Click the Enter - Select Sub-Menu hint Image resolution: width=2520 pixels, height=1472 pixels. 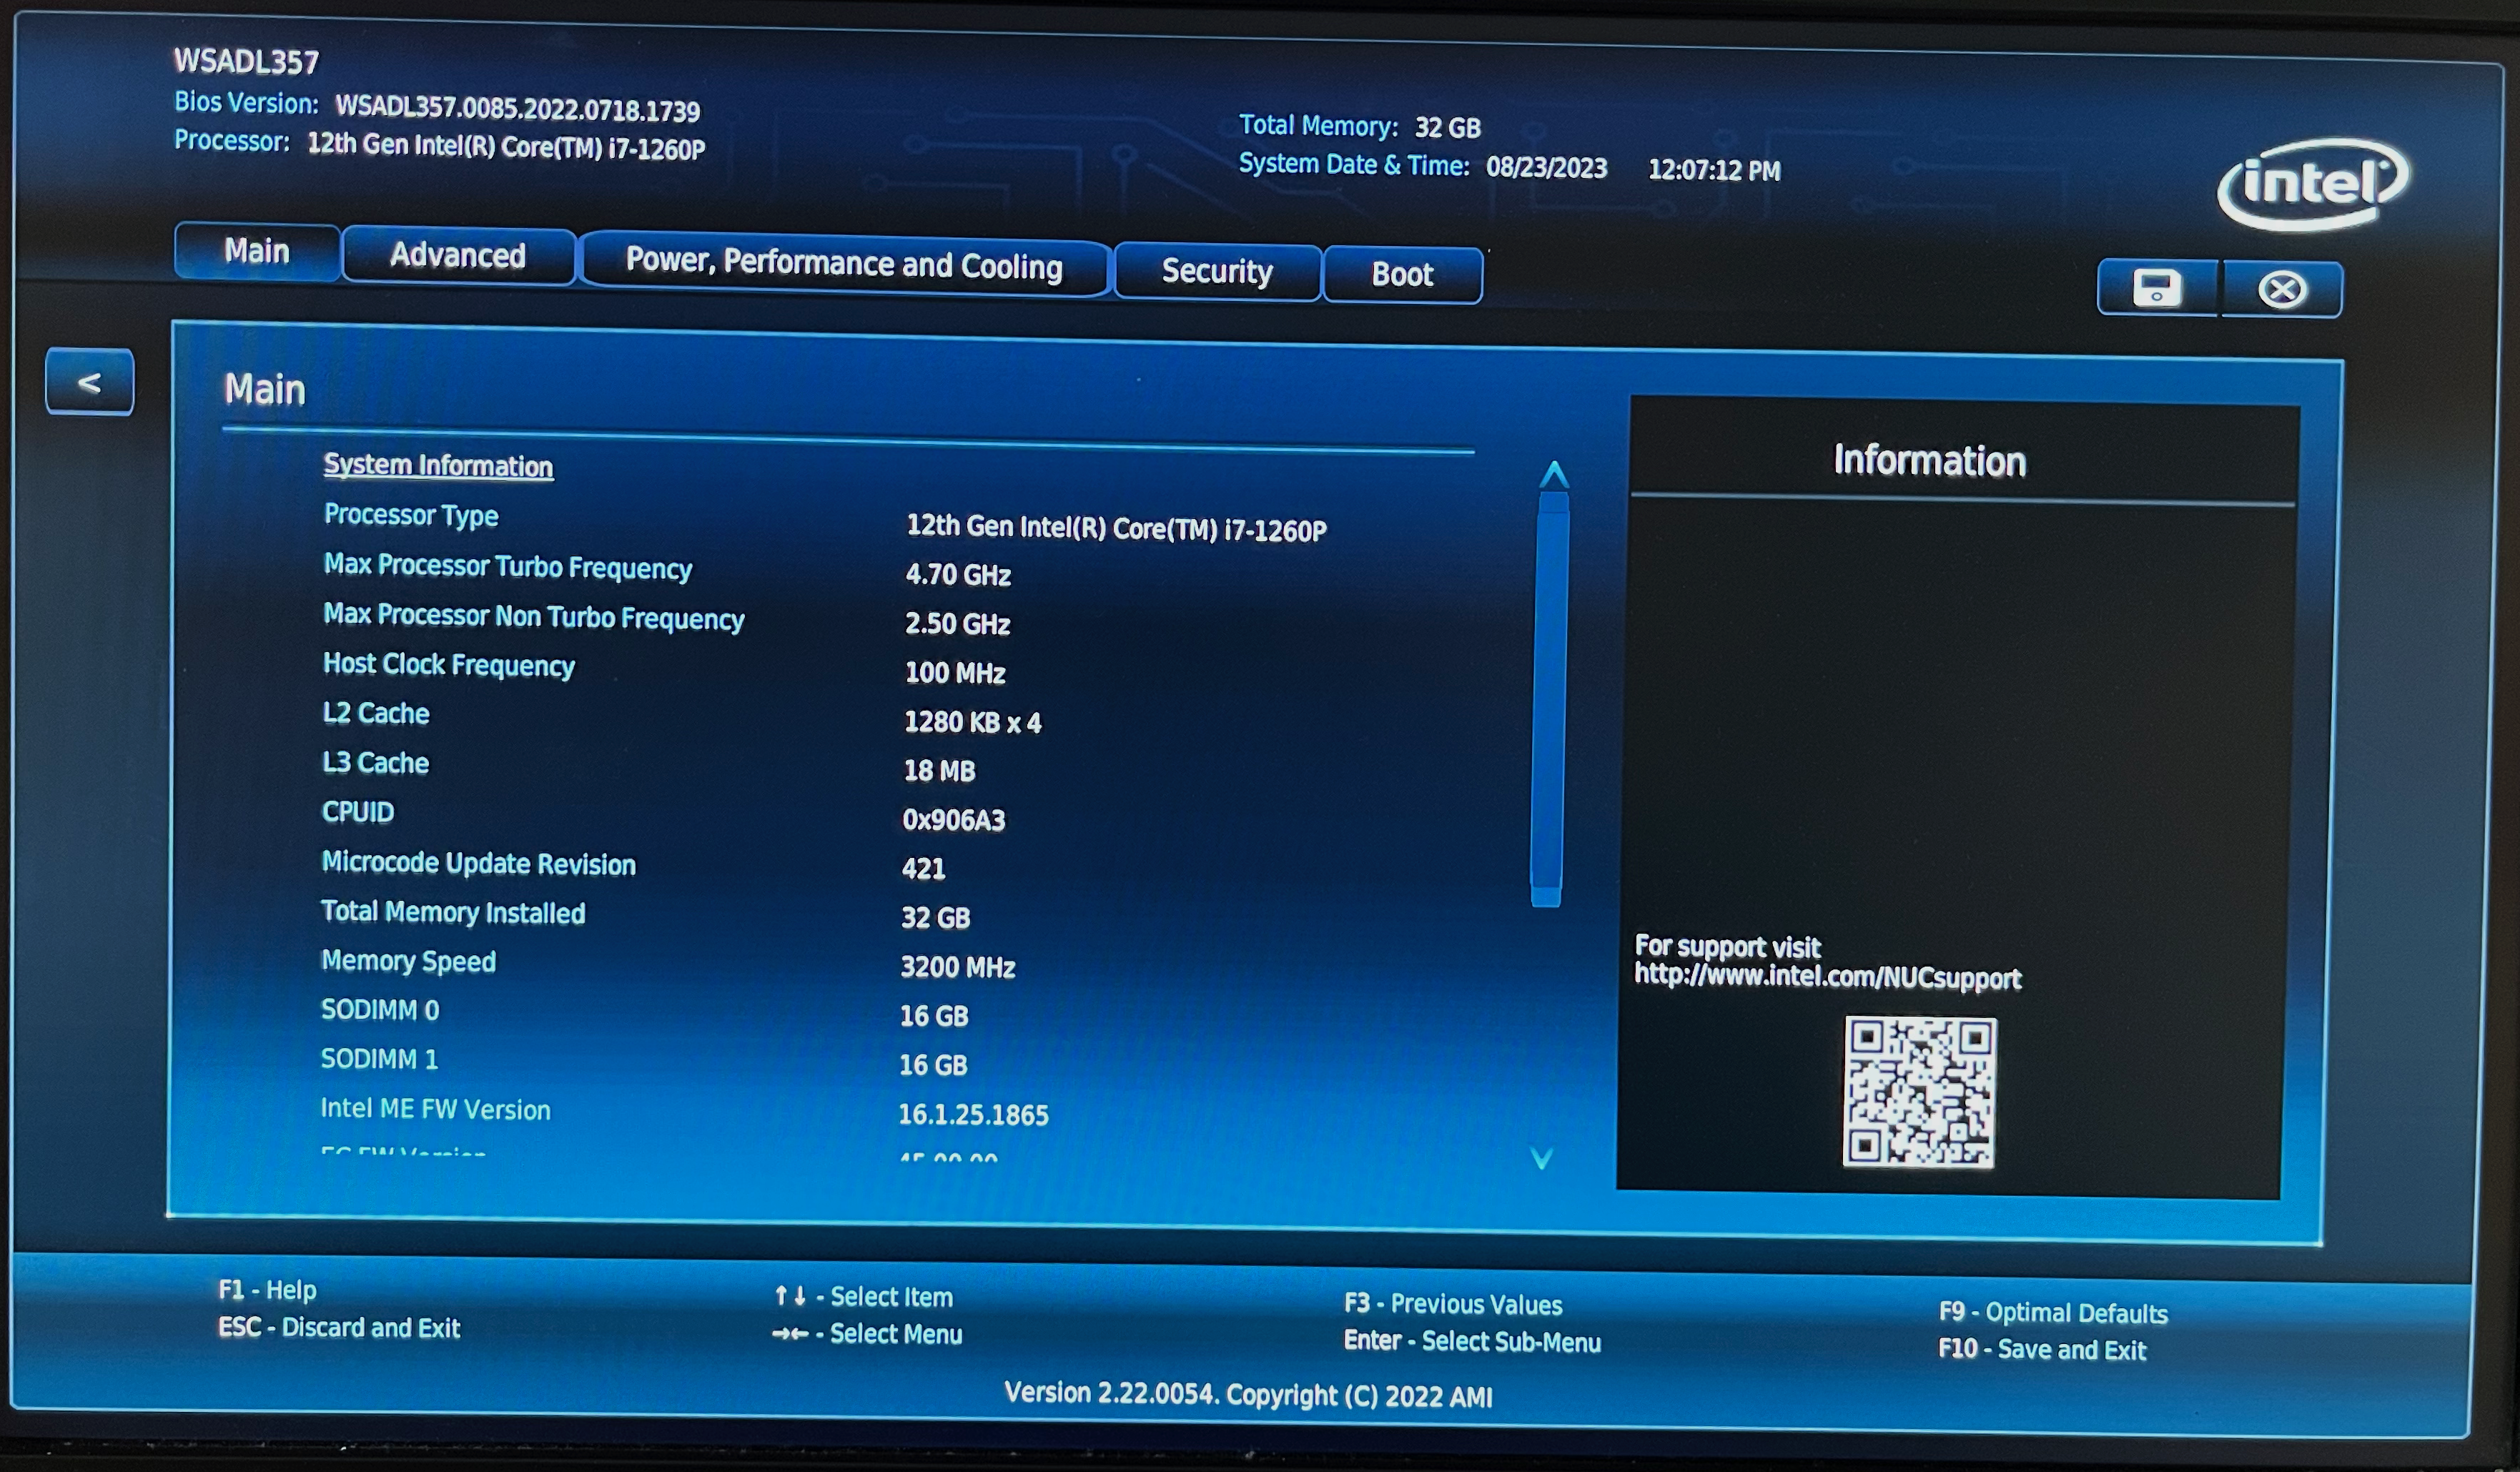pos(1472,1341)
